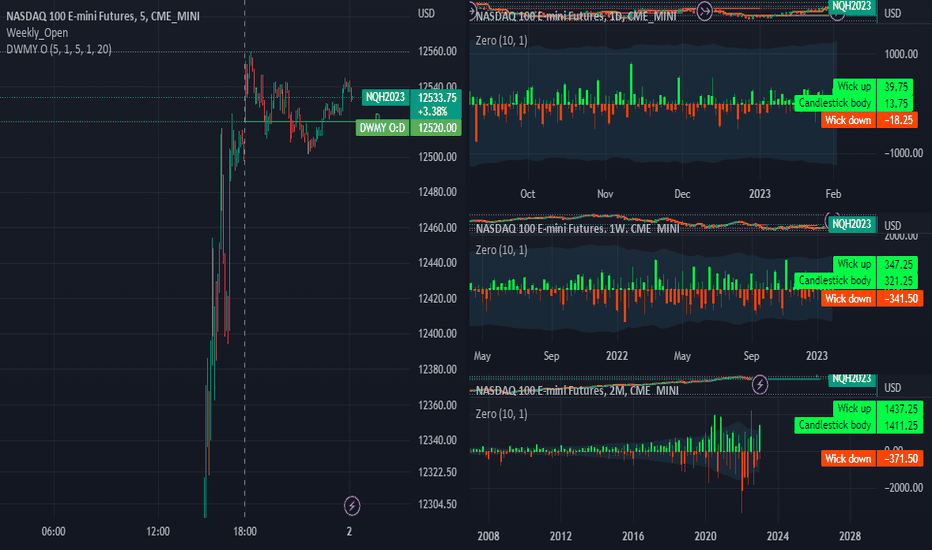Click the 1437.25 wick up value
The height and width of the screenshot is (550, 932).
[900, 408]
